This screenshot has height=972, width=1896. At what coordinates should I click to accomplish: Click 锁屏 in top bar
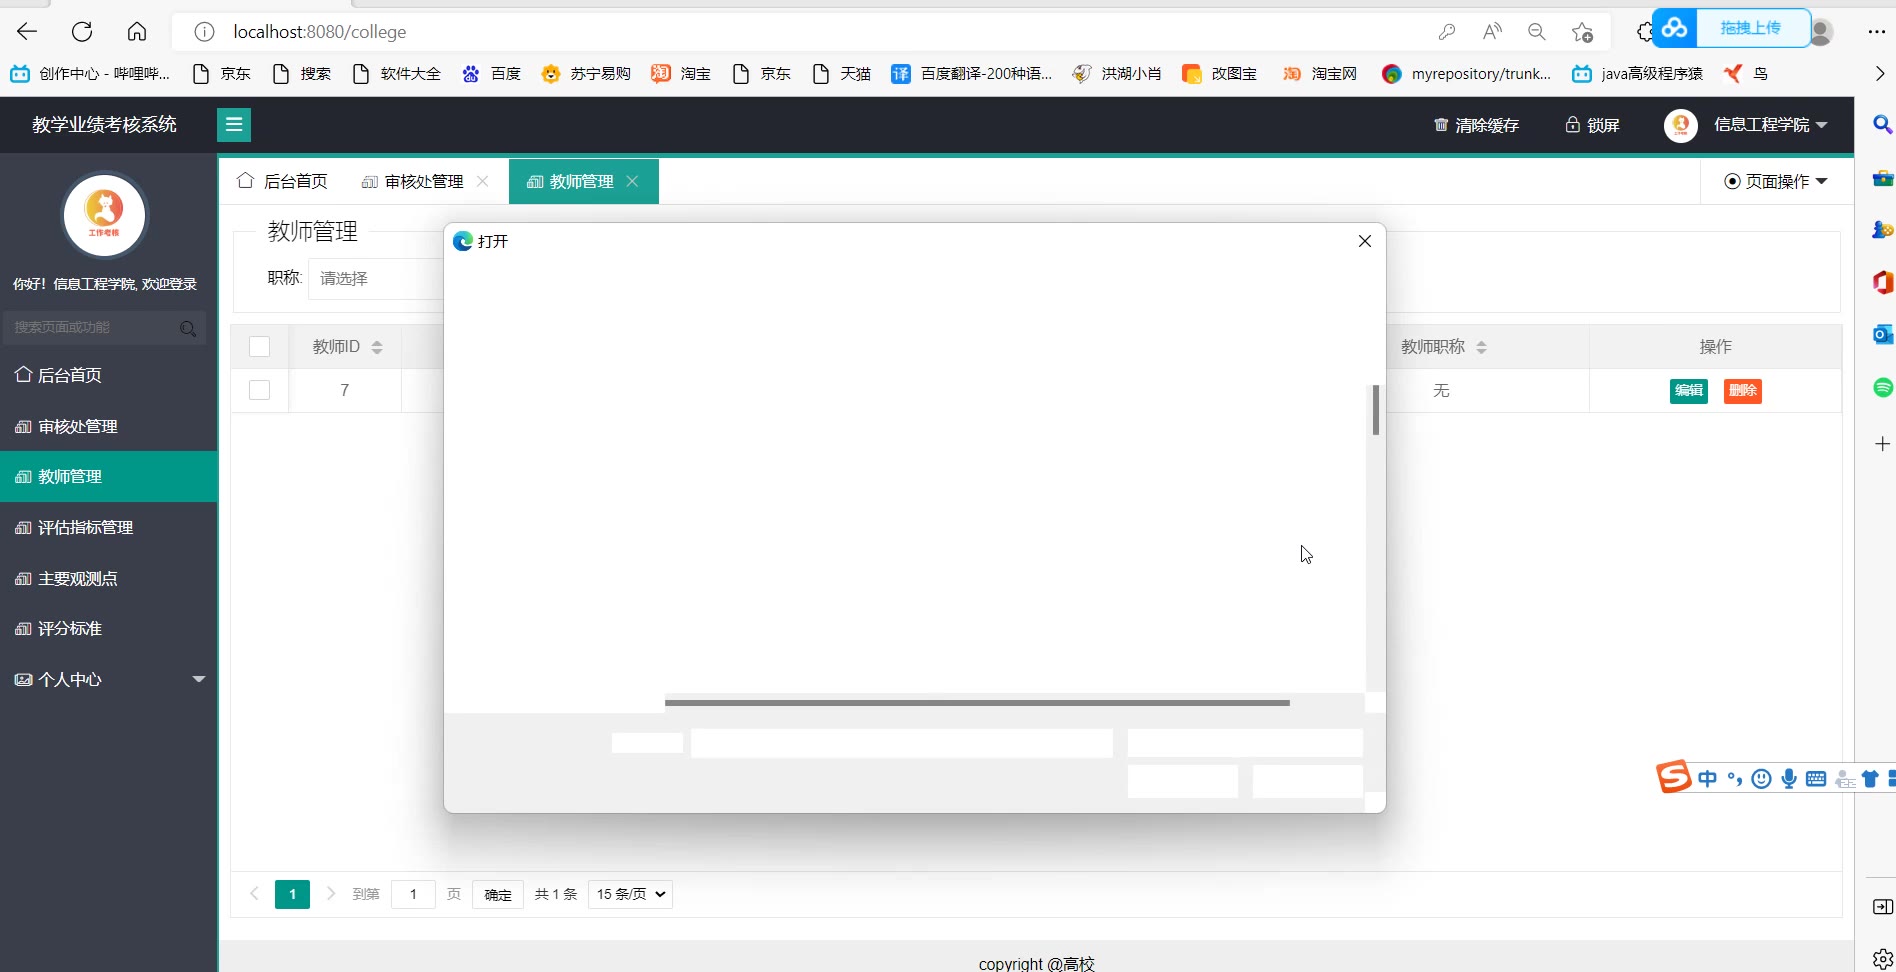coord(1592,125)
